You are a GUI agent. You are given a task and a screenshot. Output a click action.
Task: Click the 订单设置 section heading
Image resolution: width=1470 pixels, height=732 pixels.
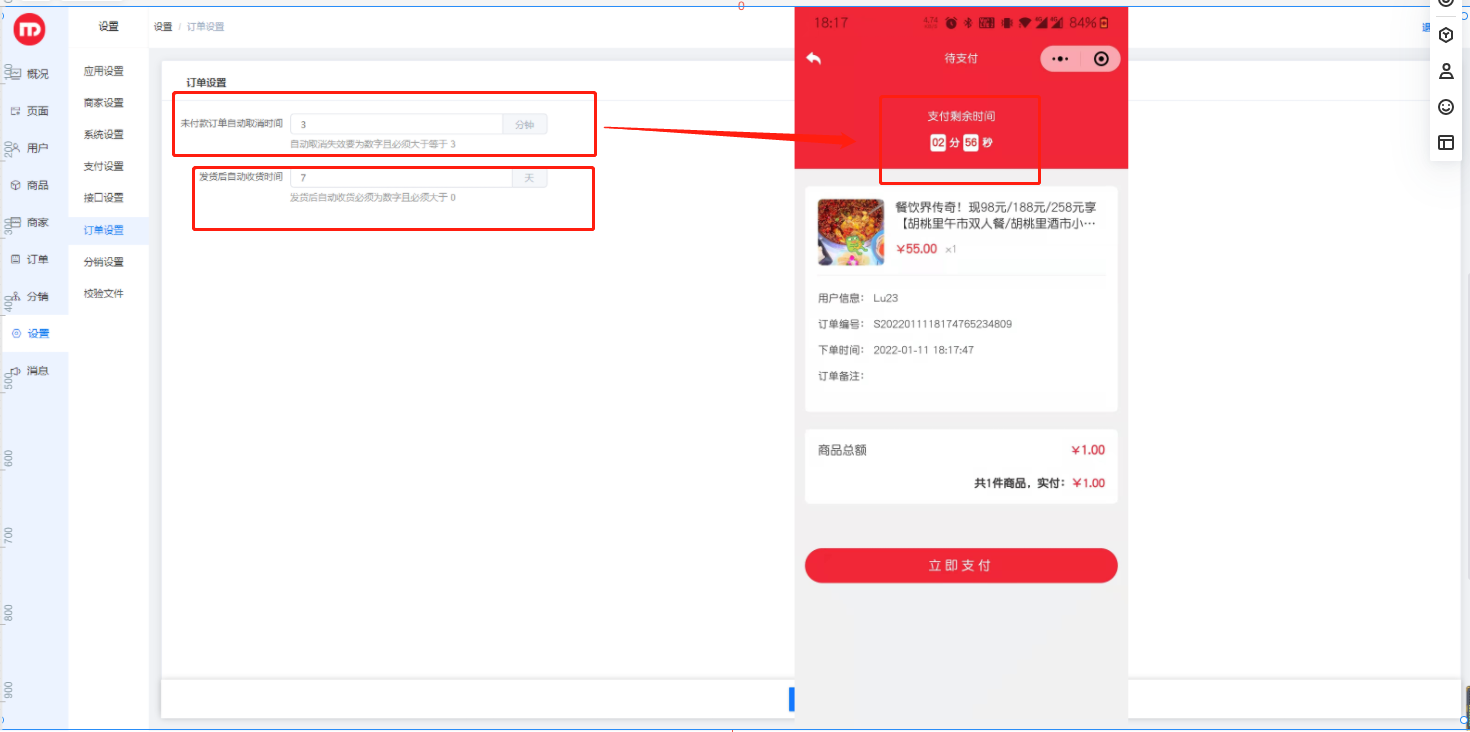207,82
